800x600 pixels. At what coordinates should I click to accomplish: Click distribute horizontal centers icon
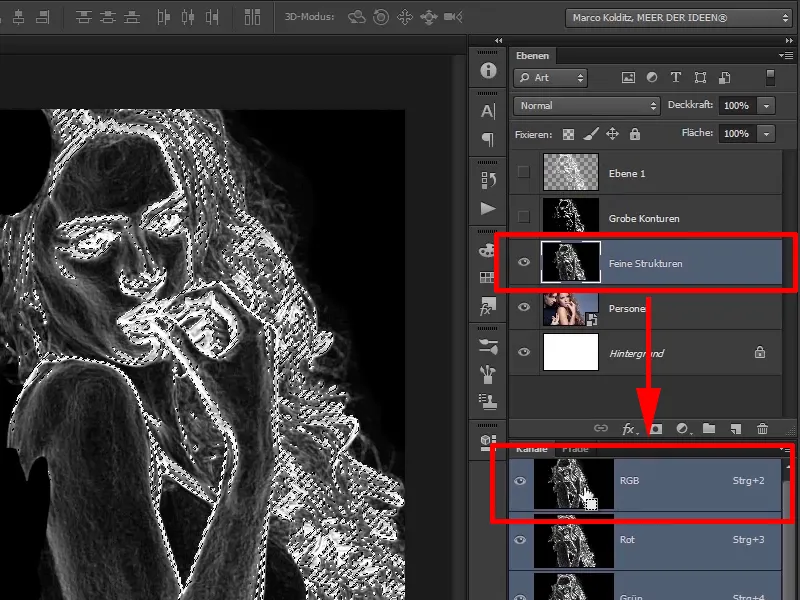tap(188, 17)
